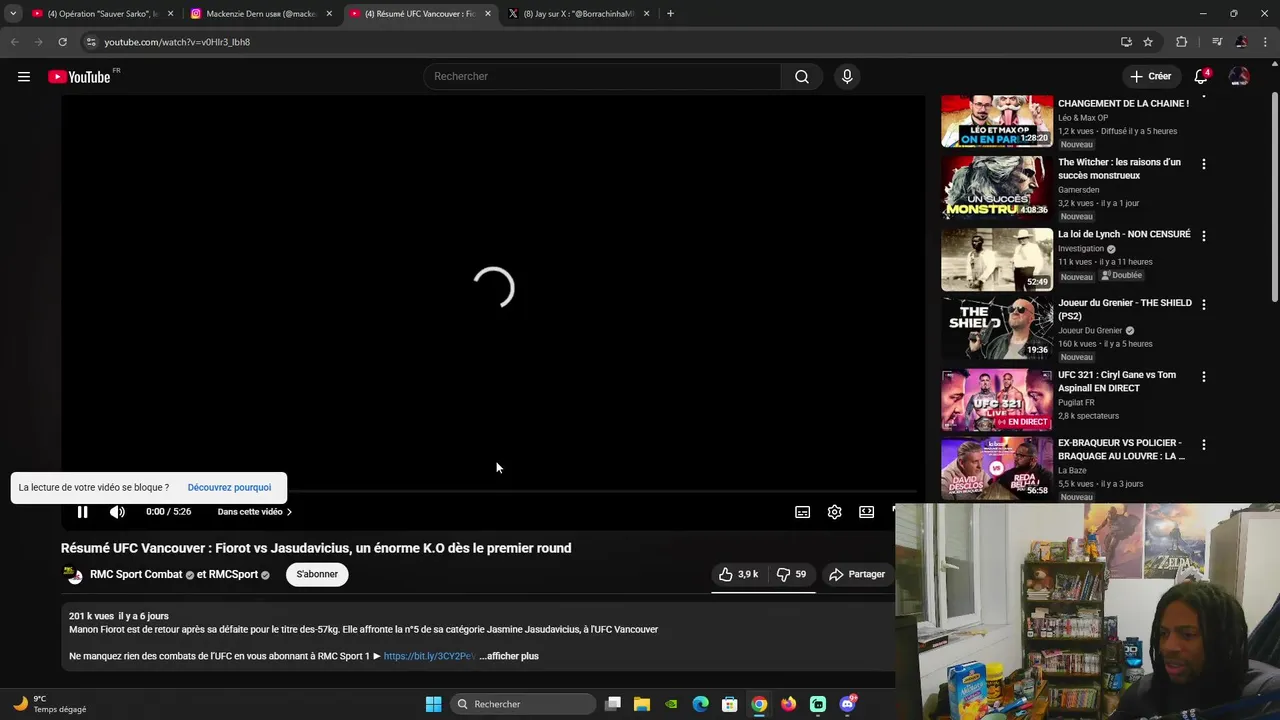Like the video with 3,9 k
Screen dimensions: 1280x720
738,574
